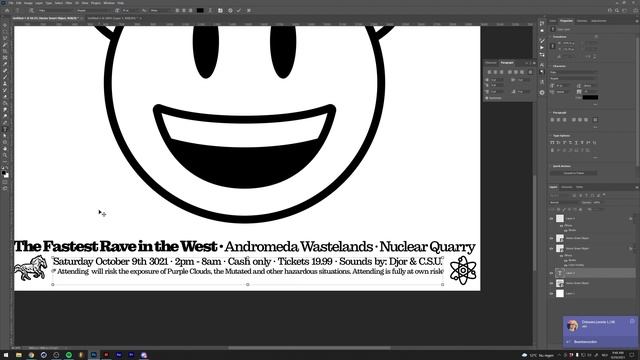The image size is (640, 360).
Task: Right align text in options bar
Action: point(190,10)
